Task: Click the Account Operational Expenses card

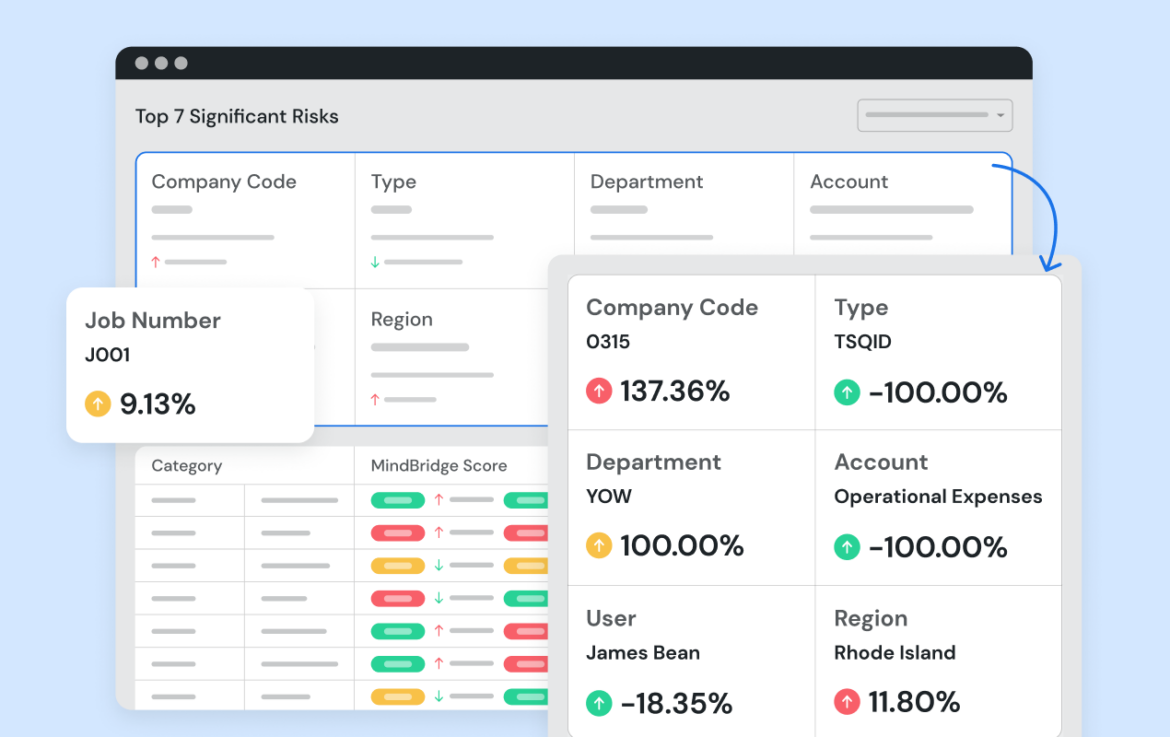Action: pyautogui.click(x=938, y=507)
